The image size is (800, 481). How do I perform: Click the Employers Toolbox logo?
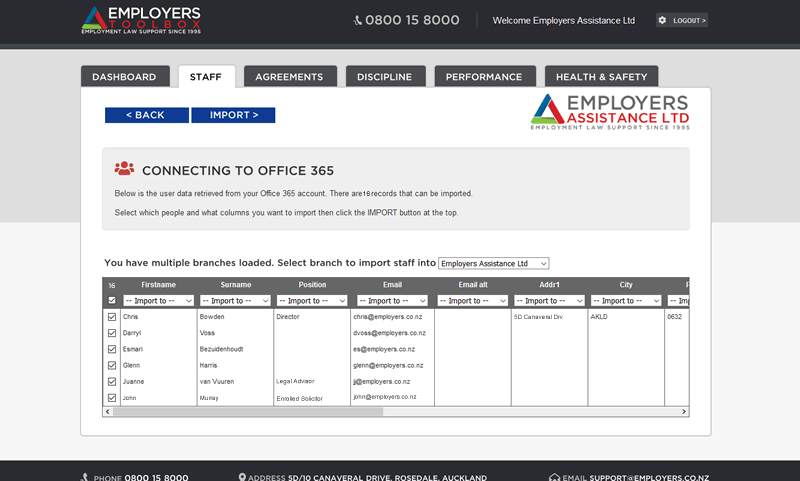tap(140, 20)
